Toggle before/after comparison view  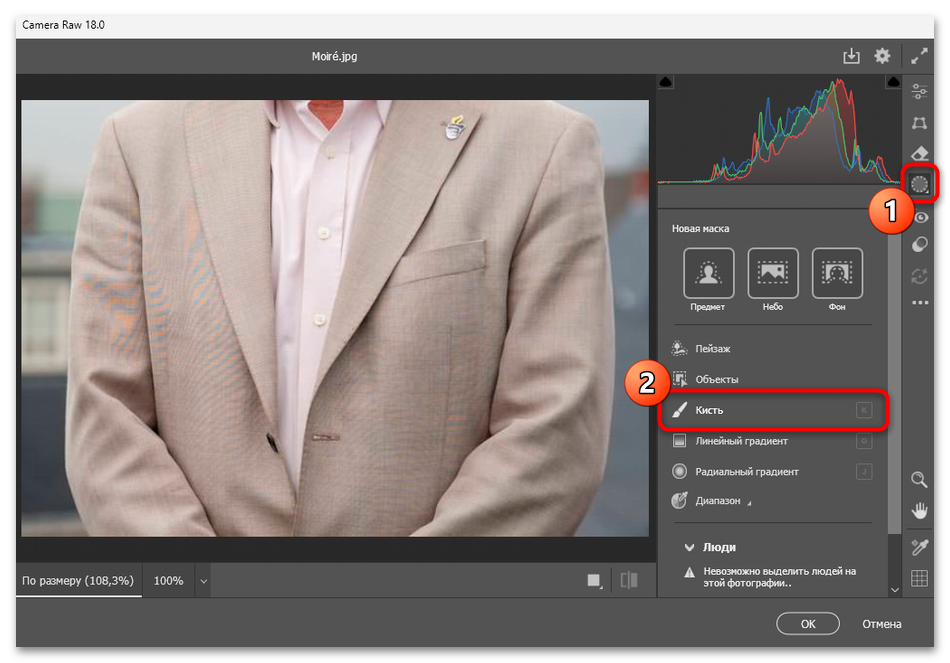point(629,581)
